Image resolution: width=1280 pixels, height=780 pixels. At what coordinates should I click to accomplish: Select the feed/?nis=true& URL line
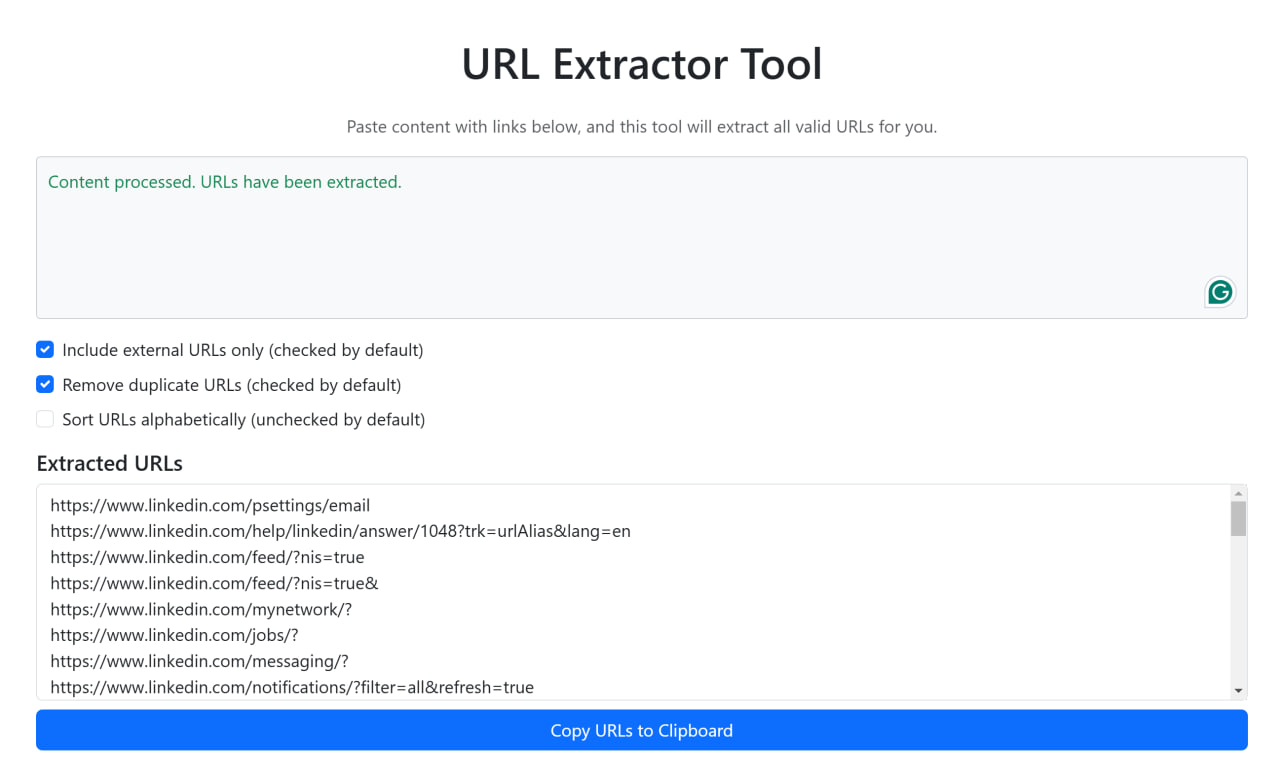point(214,583)
